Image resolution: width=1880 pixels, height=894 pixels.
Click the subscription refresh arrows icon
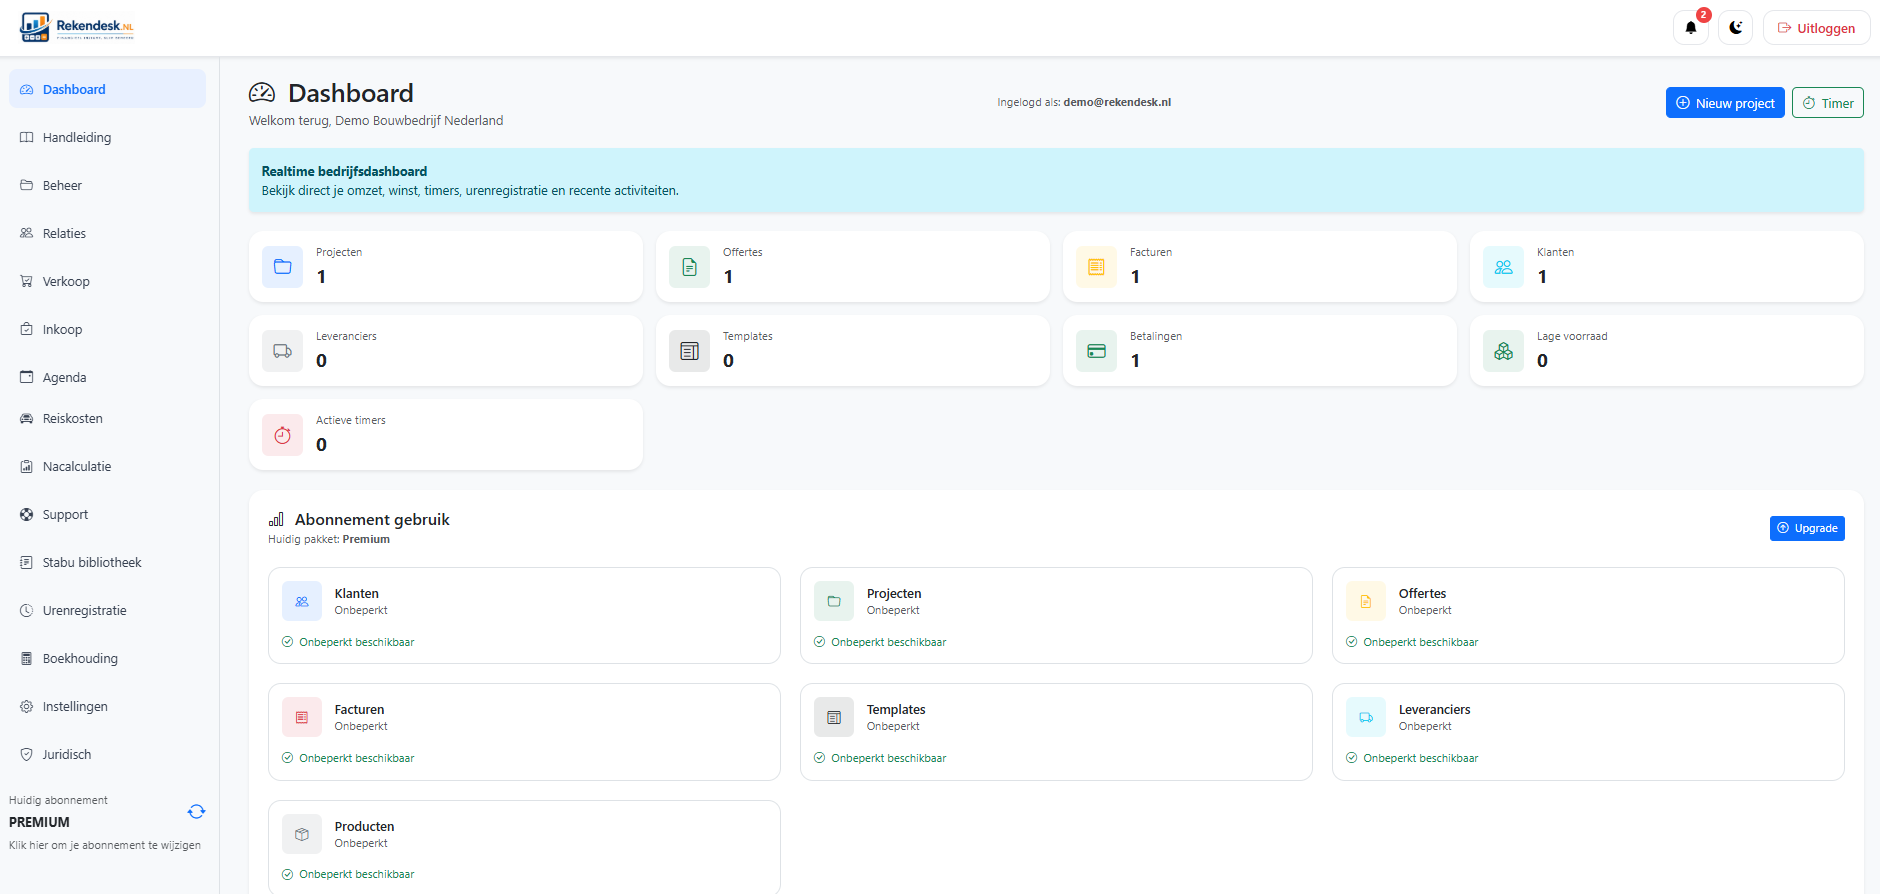tap(196, 811)
